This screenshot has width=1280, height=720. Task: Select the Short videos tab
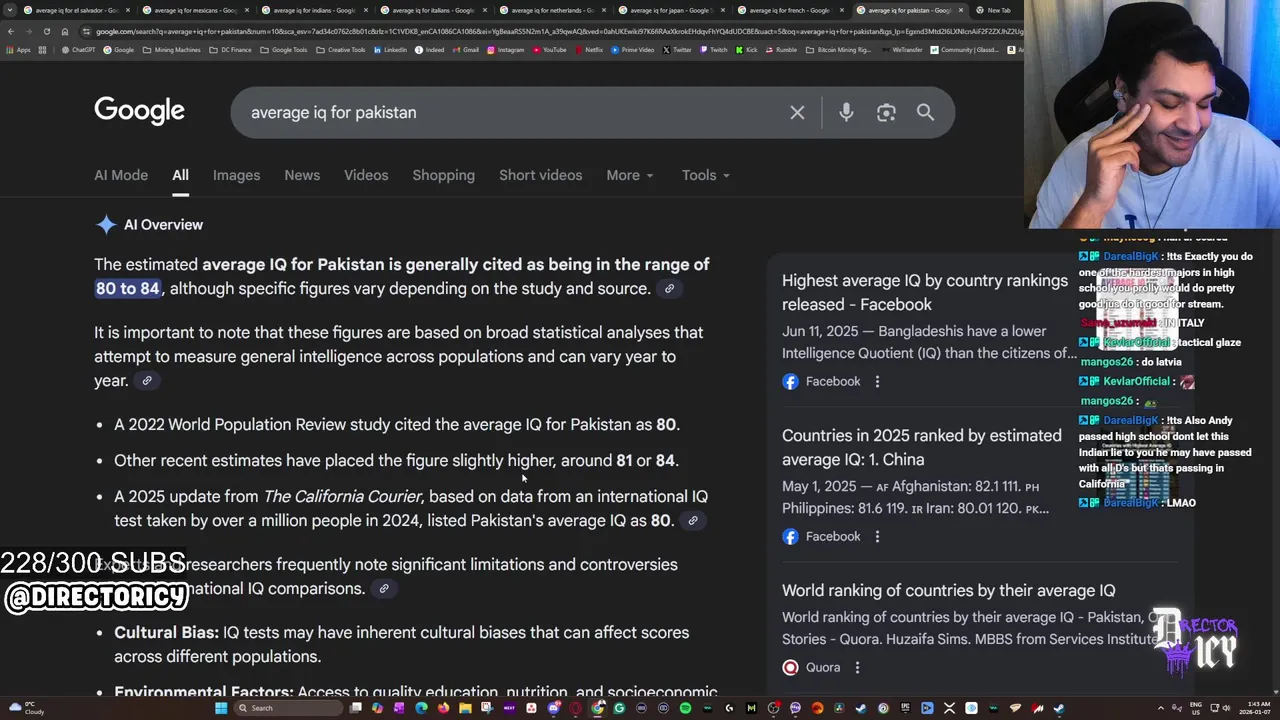tap(540, 175)
